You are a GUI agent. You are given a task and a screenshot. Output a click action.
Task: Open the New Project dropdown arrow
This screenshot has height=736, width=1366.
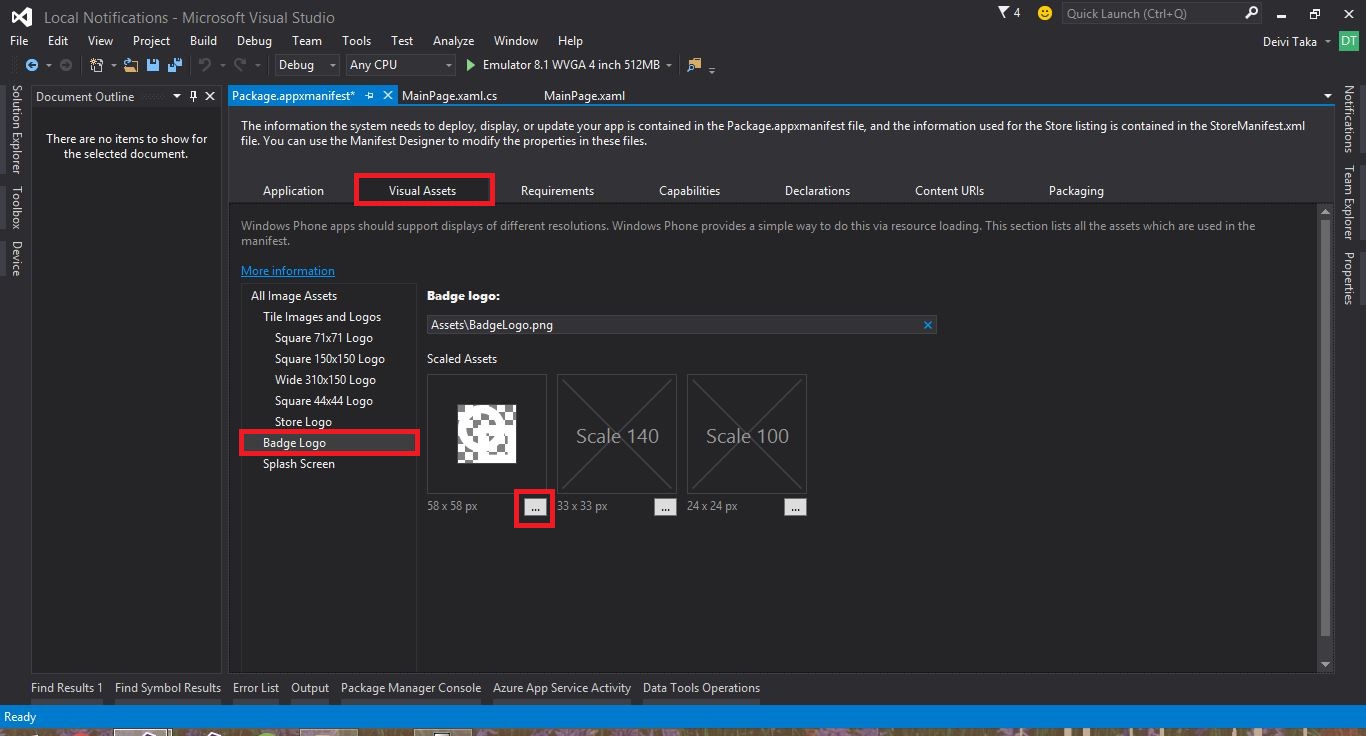(113, 65)
